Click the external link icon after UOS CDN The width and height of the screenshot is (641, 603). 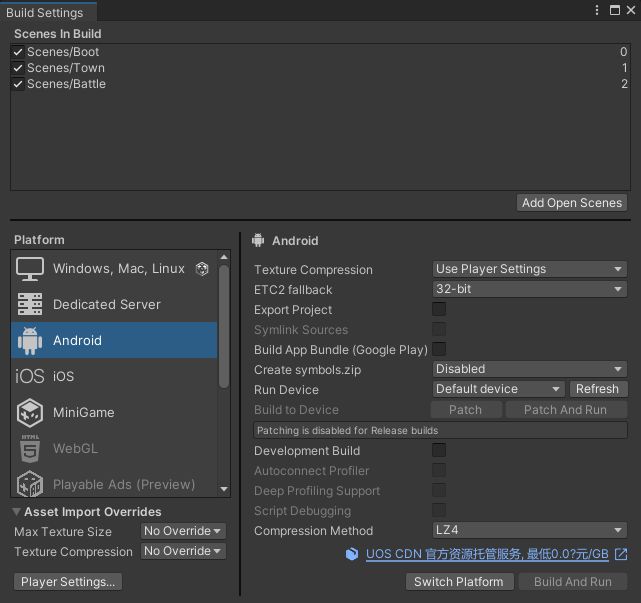point(621,554)
